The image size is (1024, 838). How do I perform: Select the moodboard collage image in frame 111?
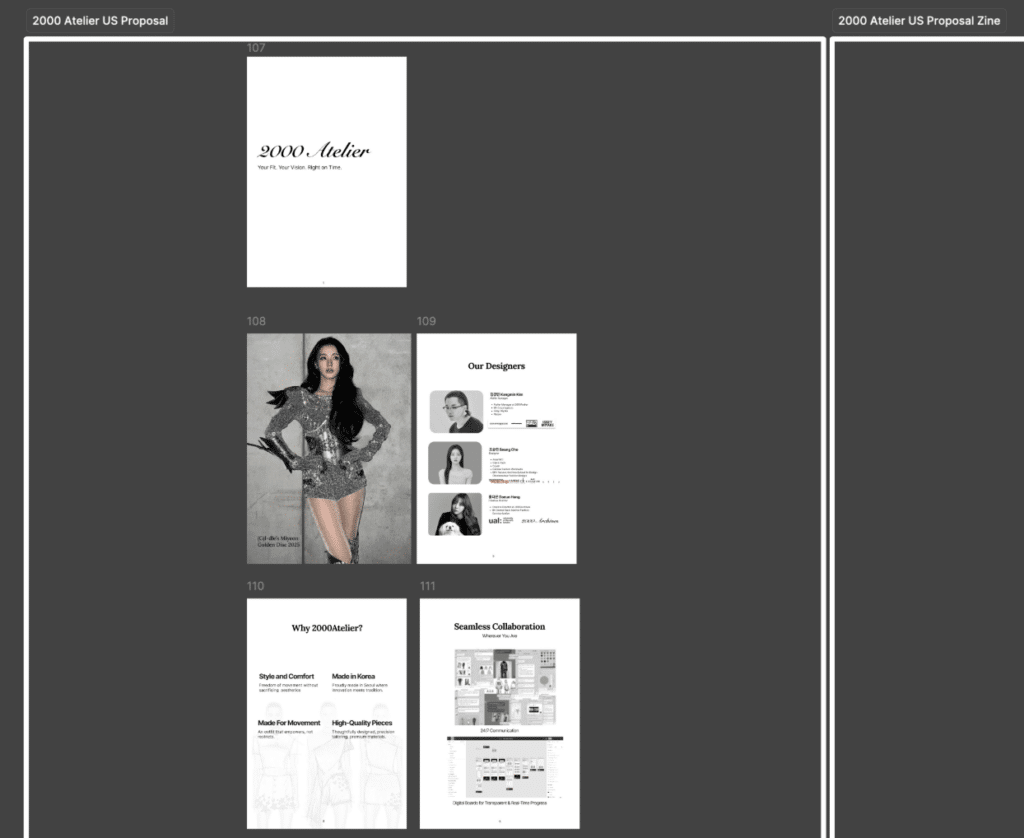click(x=505, y=687)
